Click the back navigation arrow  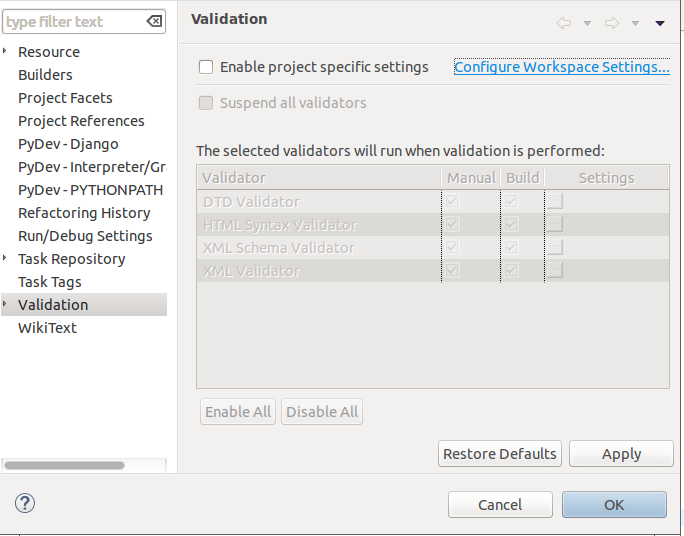(x=564, y=23)
